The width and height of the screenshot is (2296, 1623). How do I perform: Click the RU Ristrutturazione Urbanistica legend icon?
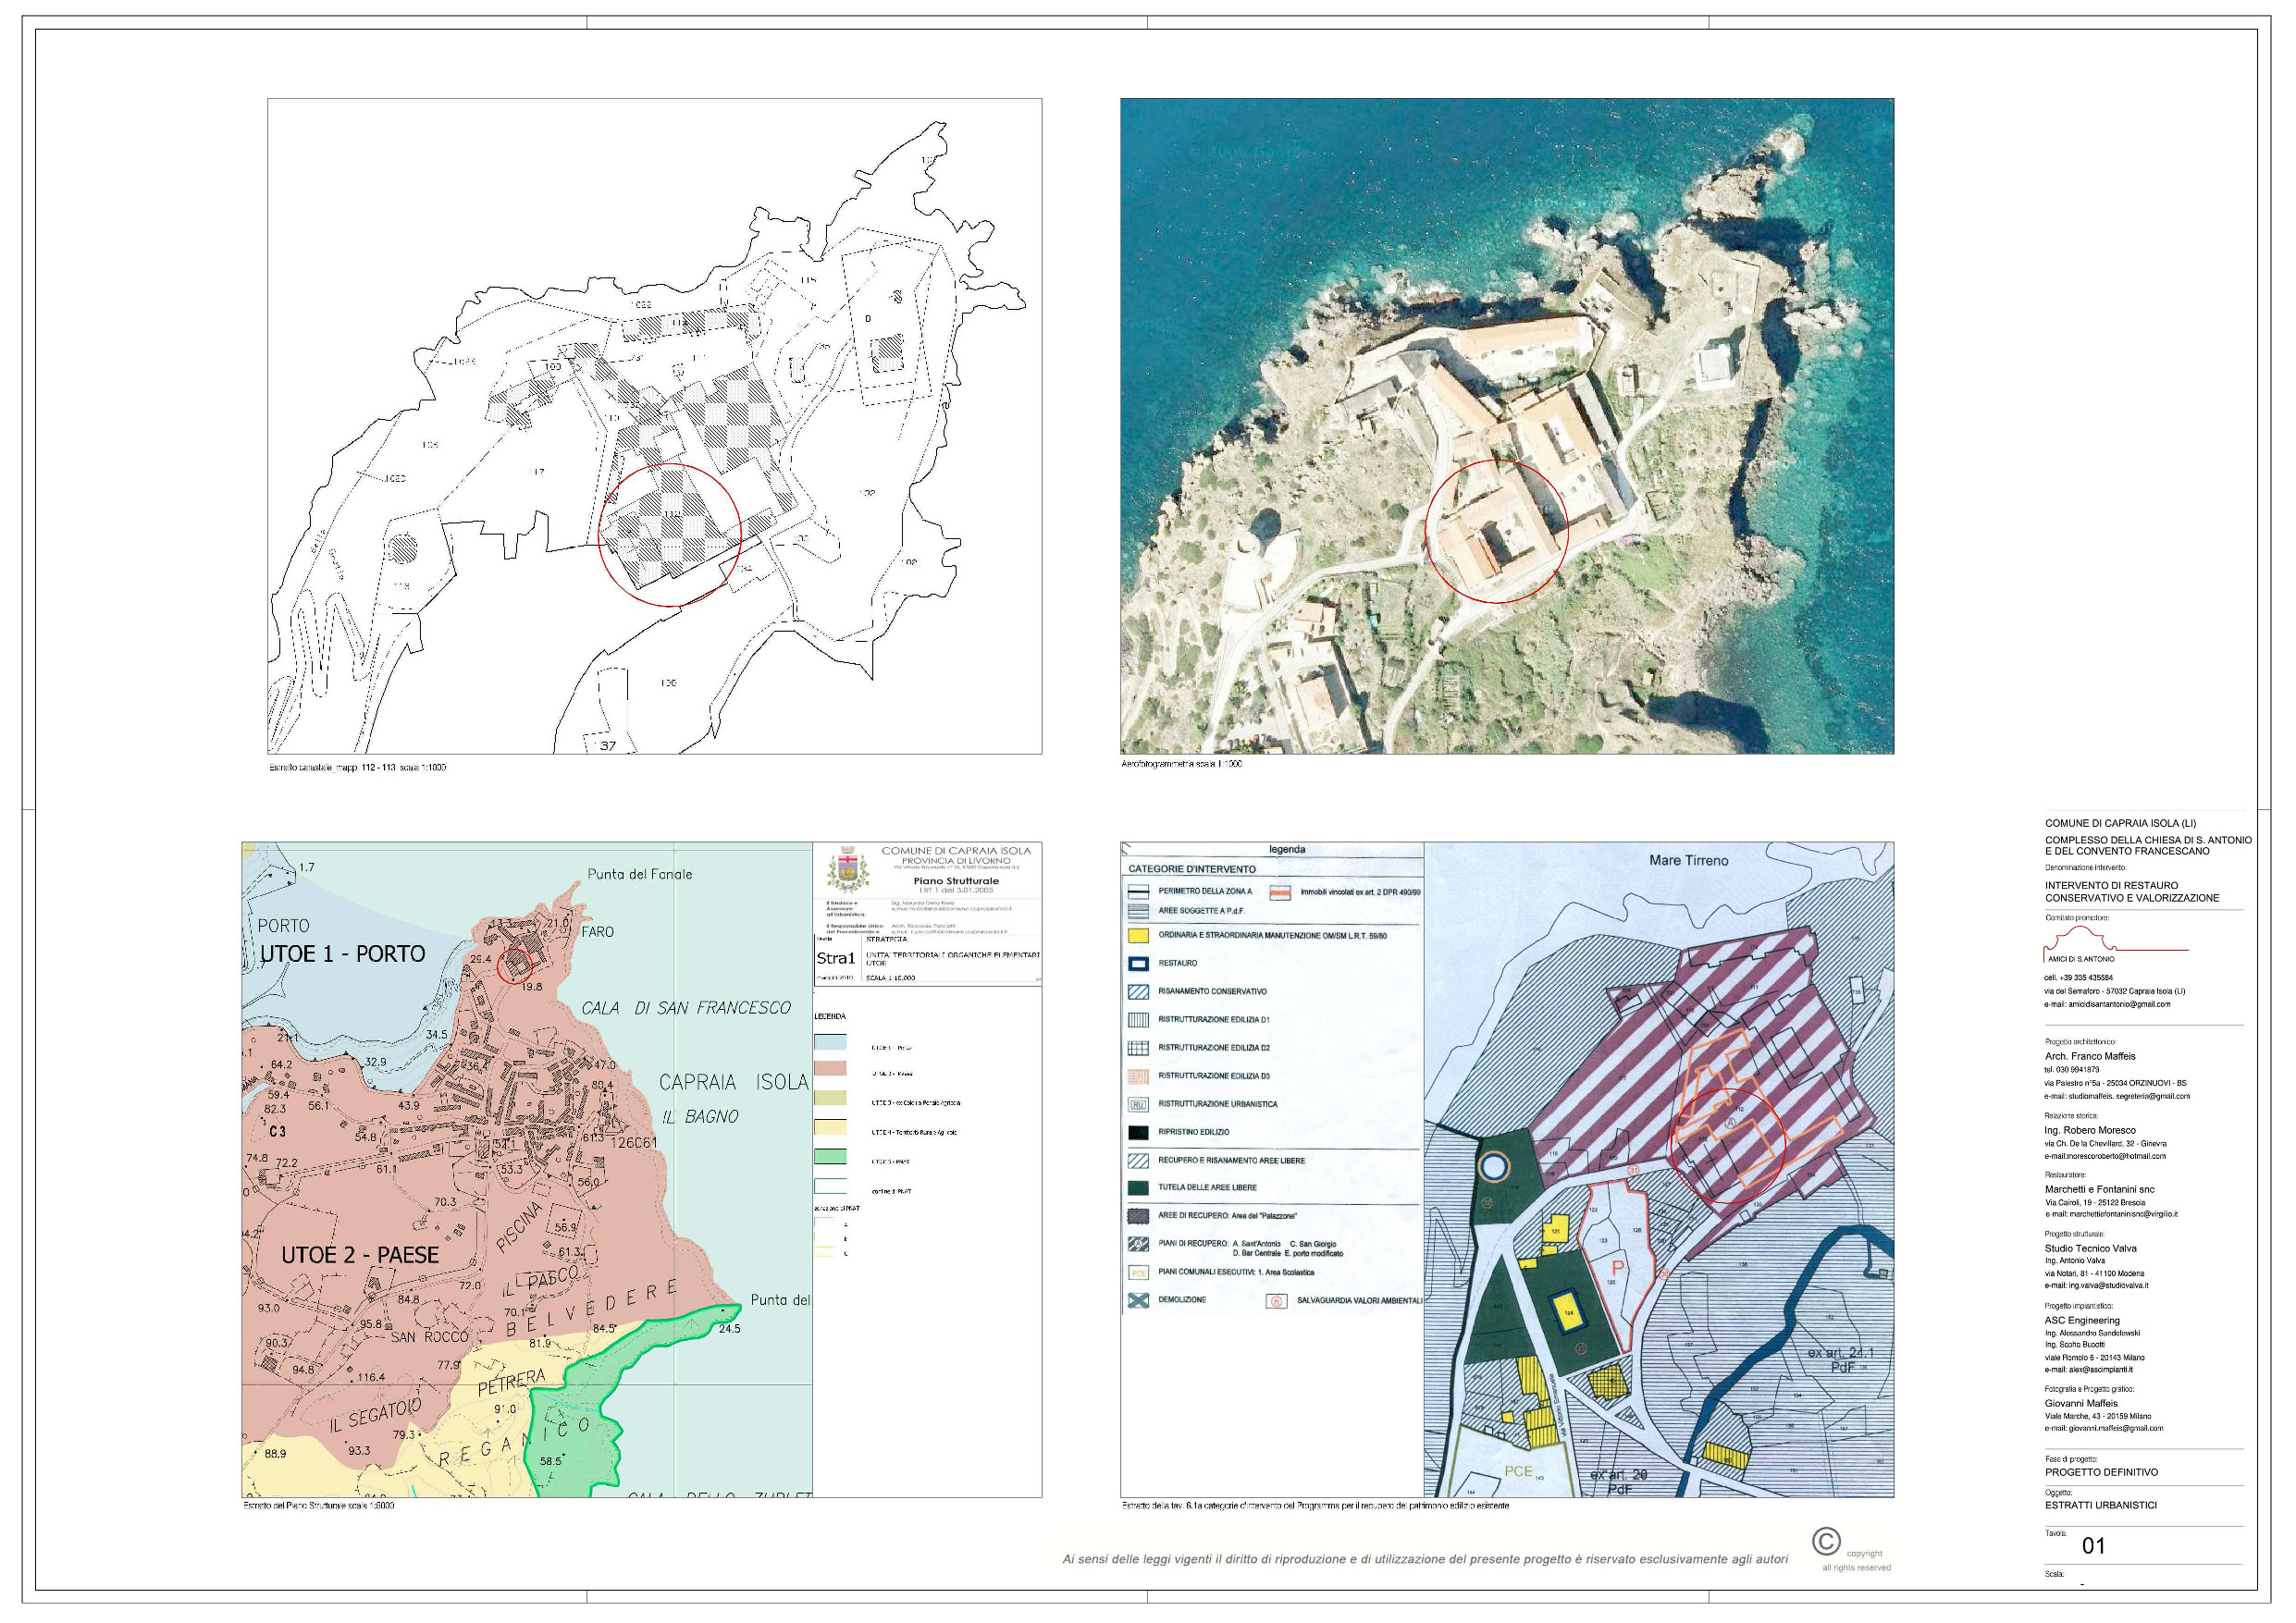point(1137,1105)
